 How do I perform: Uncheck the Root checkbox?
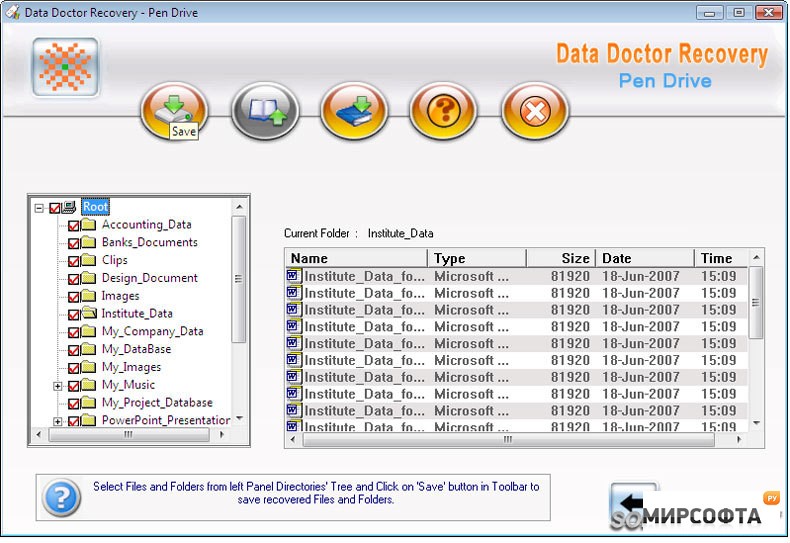55,208
